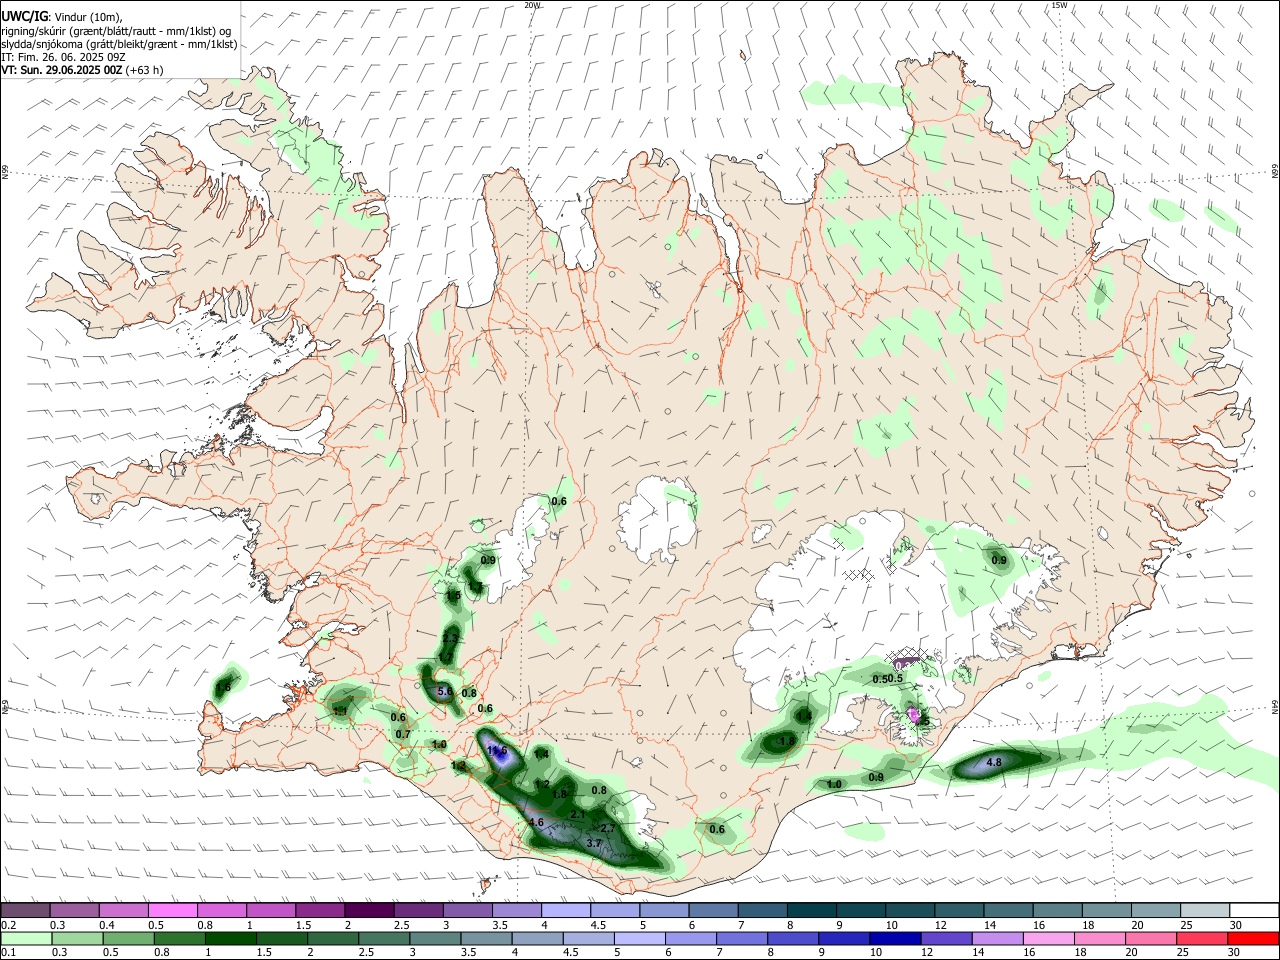Pick the darkest green rain swatch at 1

231,939
